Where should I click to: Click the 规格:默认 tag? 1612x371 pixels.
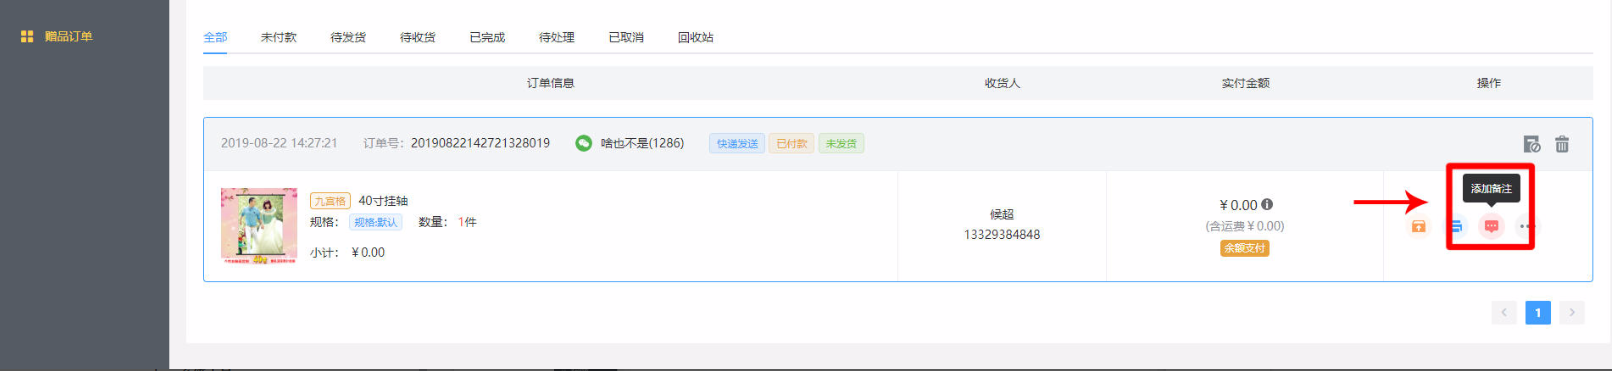pos(376,222)
